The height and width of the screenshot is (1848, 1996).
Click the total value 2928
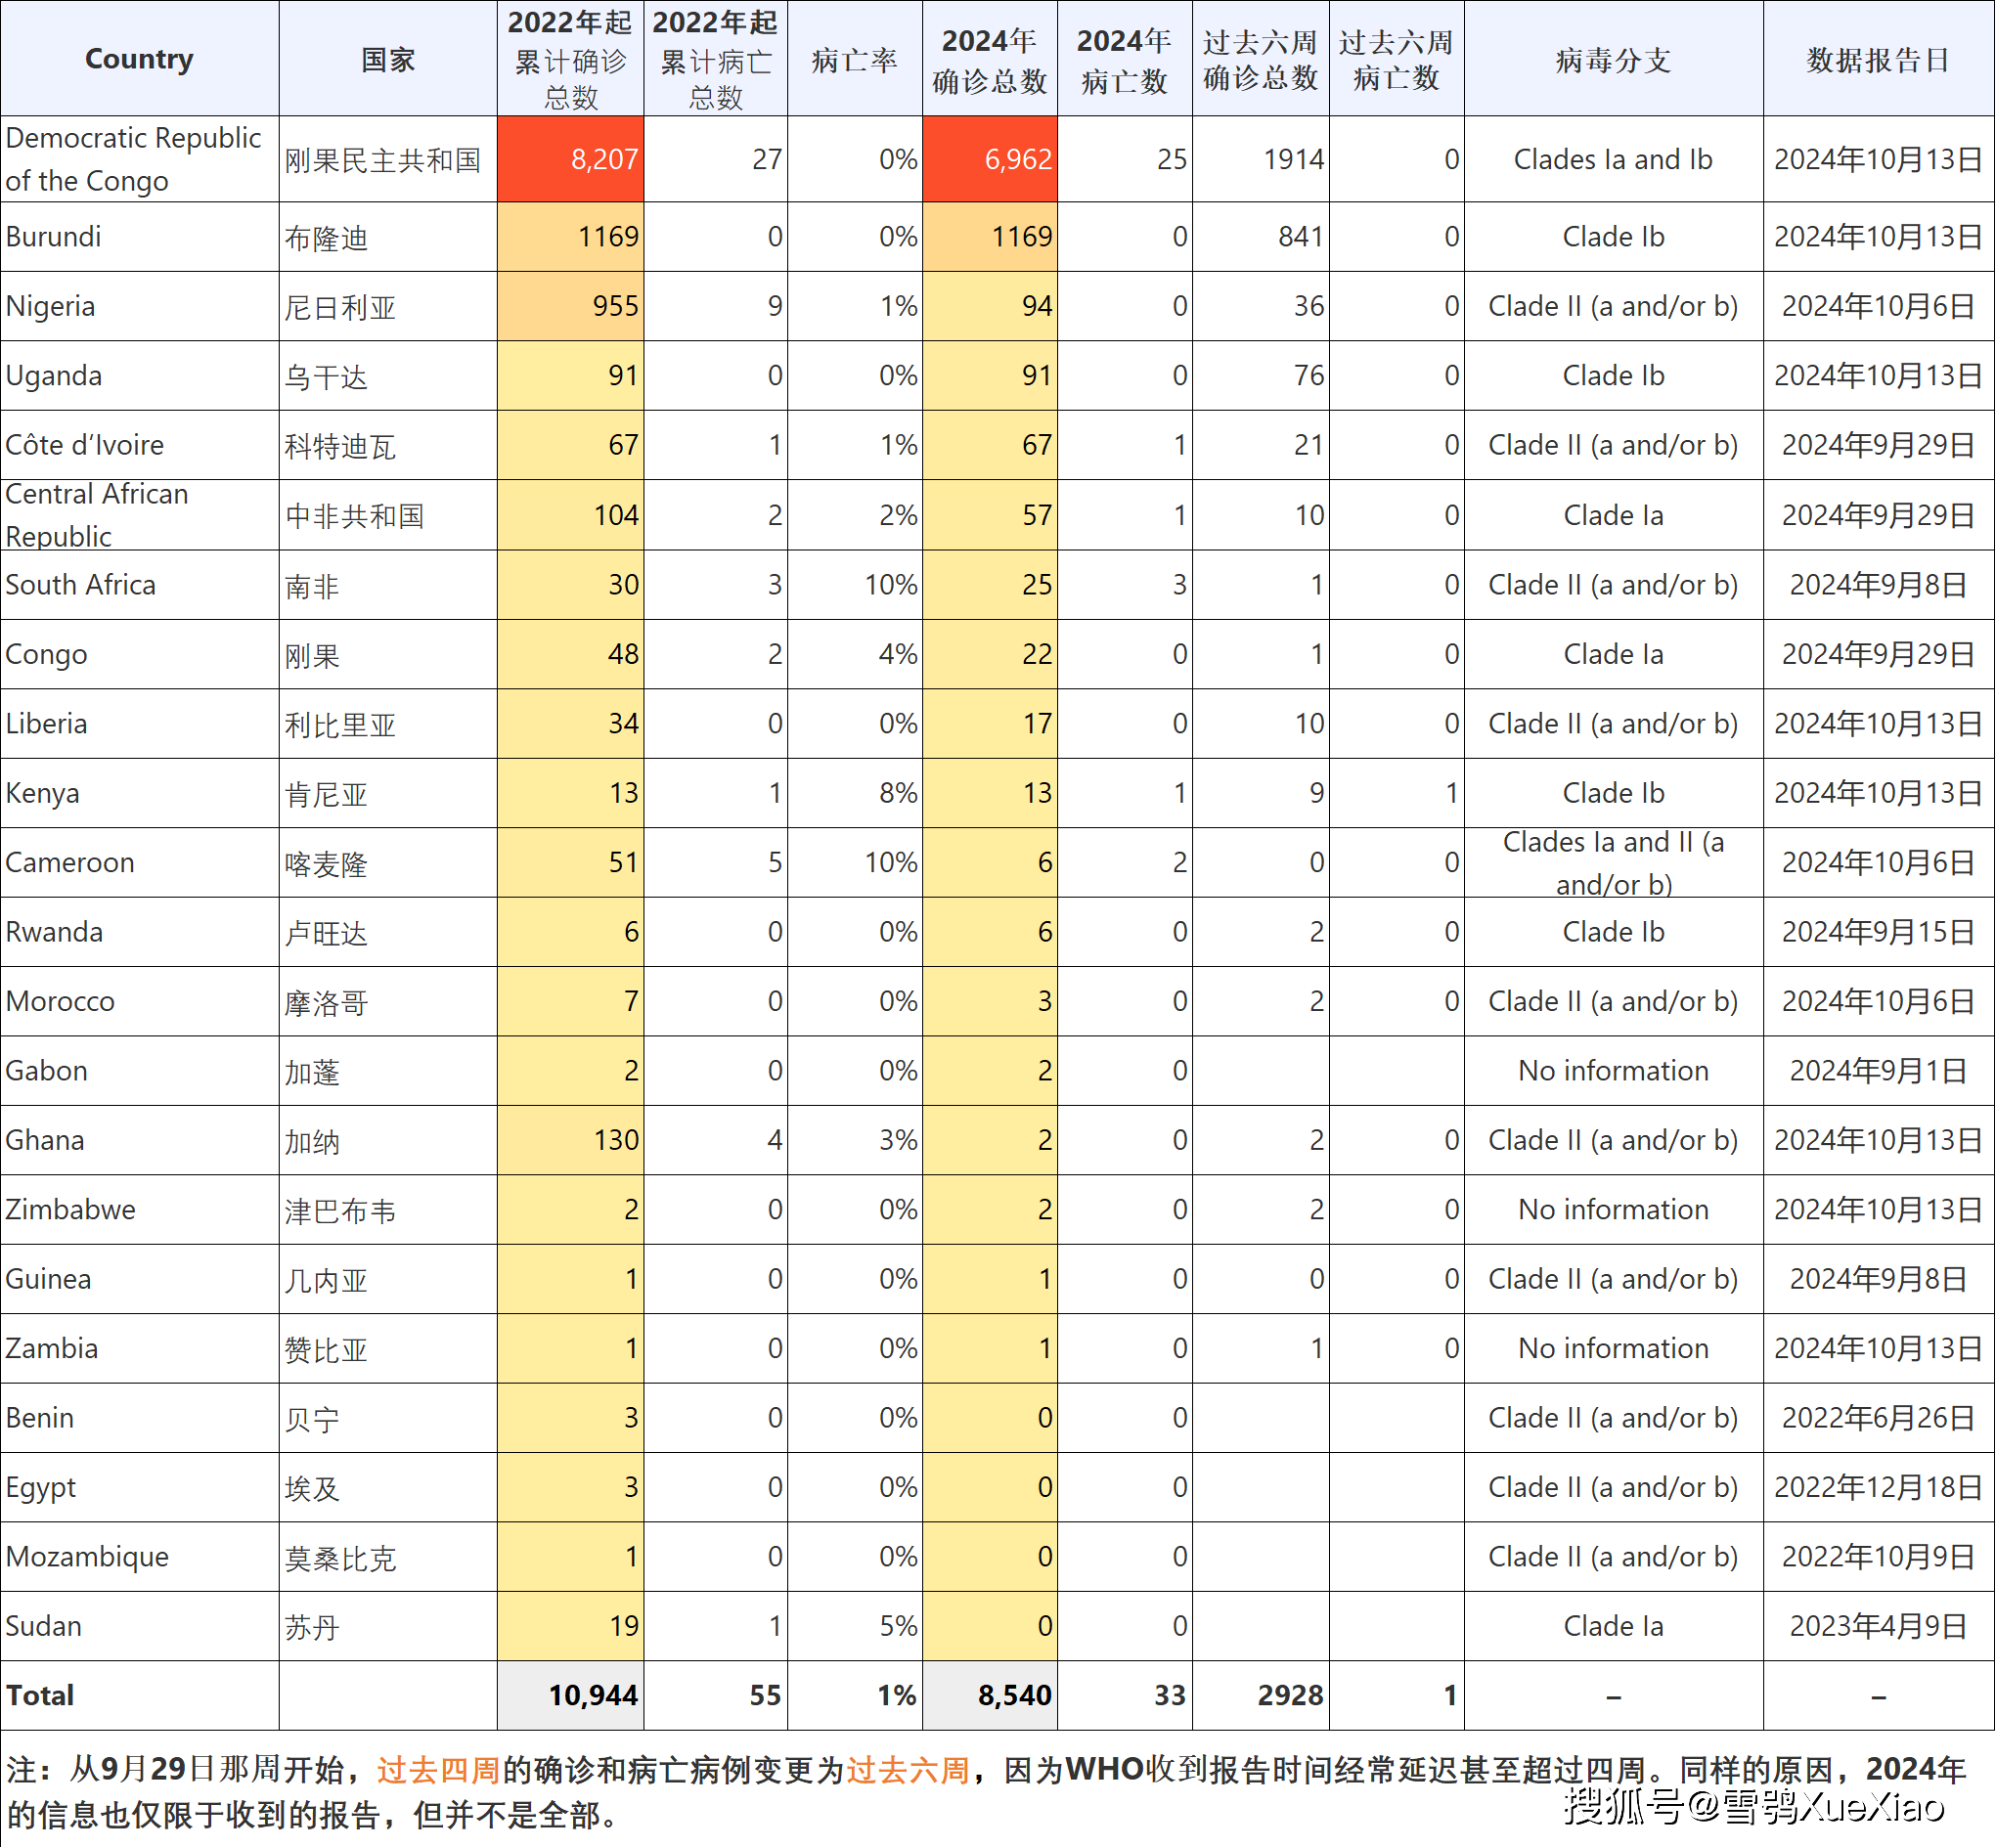coord(1260,1696)
